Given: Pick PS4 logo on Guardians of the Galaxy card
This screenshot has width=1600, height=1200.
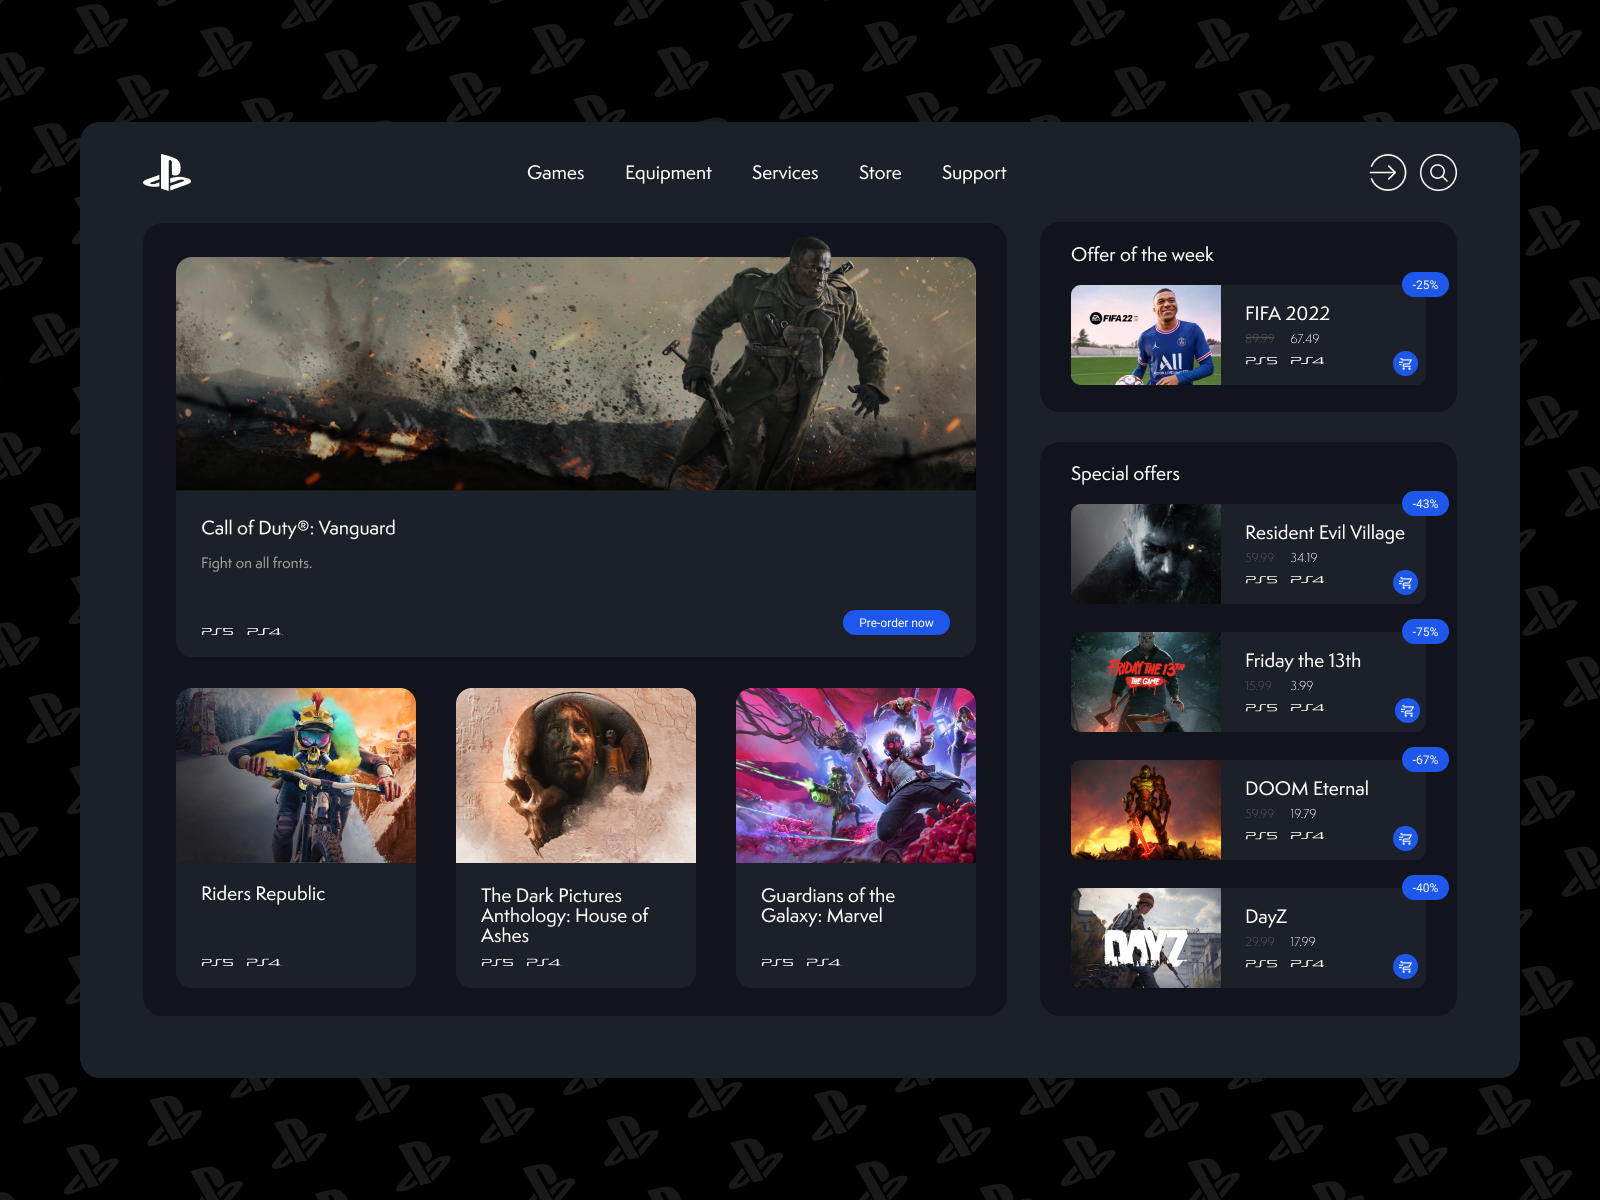Looking at the screenshot, I should 824,962.
